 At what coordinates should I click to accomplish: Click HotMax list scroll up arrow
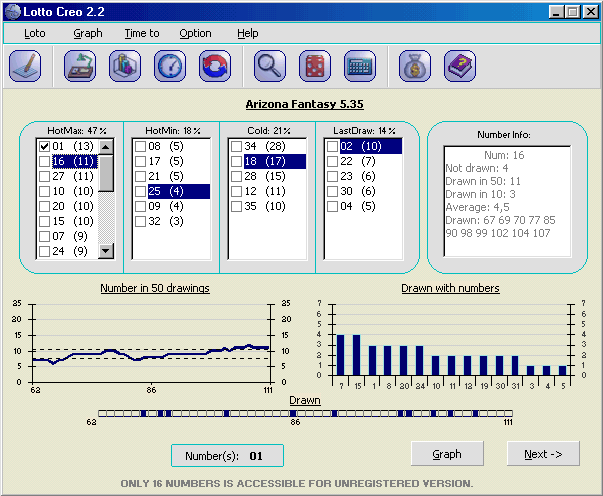106,147
